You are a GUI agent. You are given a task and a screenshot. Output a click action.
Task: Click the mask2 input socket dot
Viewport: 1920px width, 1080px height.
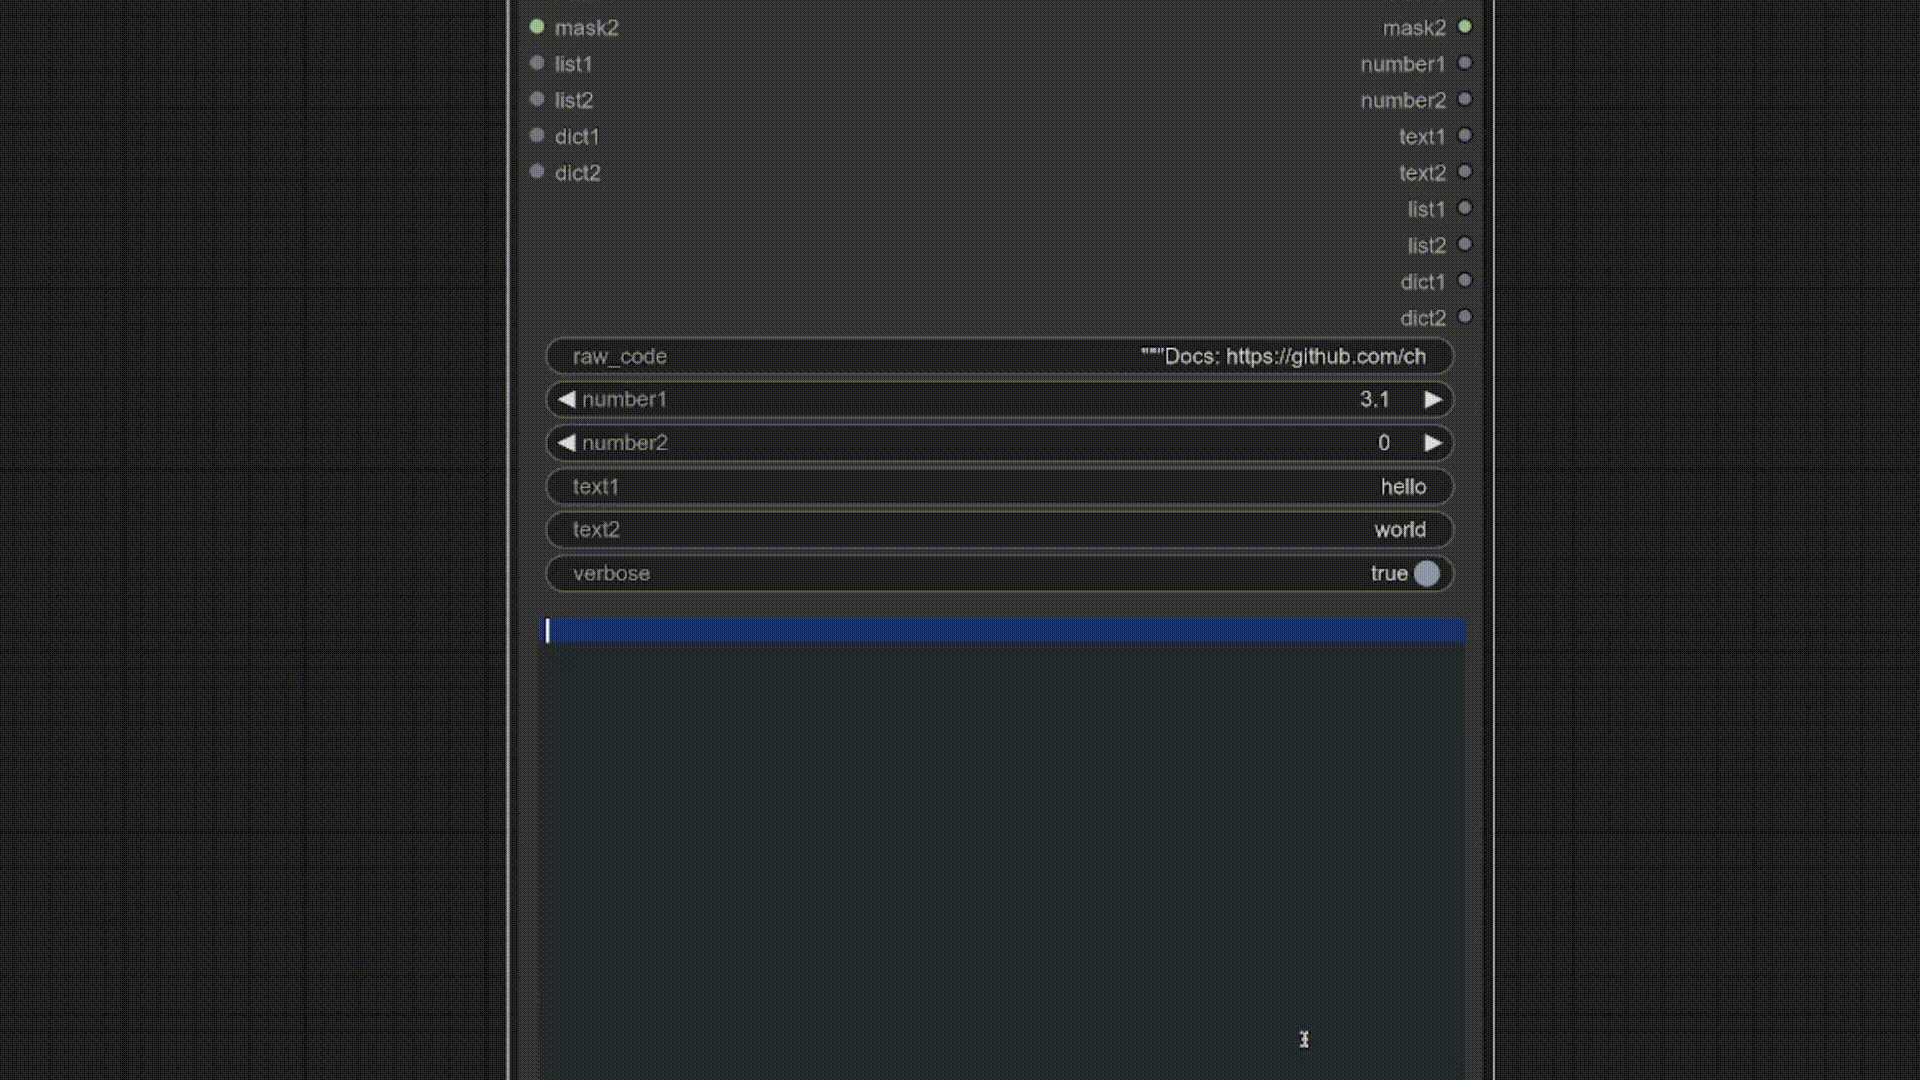click(537, 27)
